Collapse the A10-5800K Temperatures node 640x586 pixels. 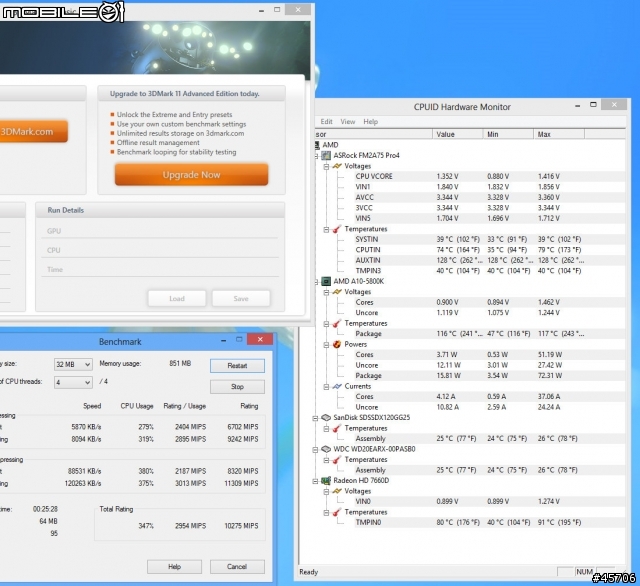point(326,324)
